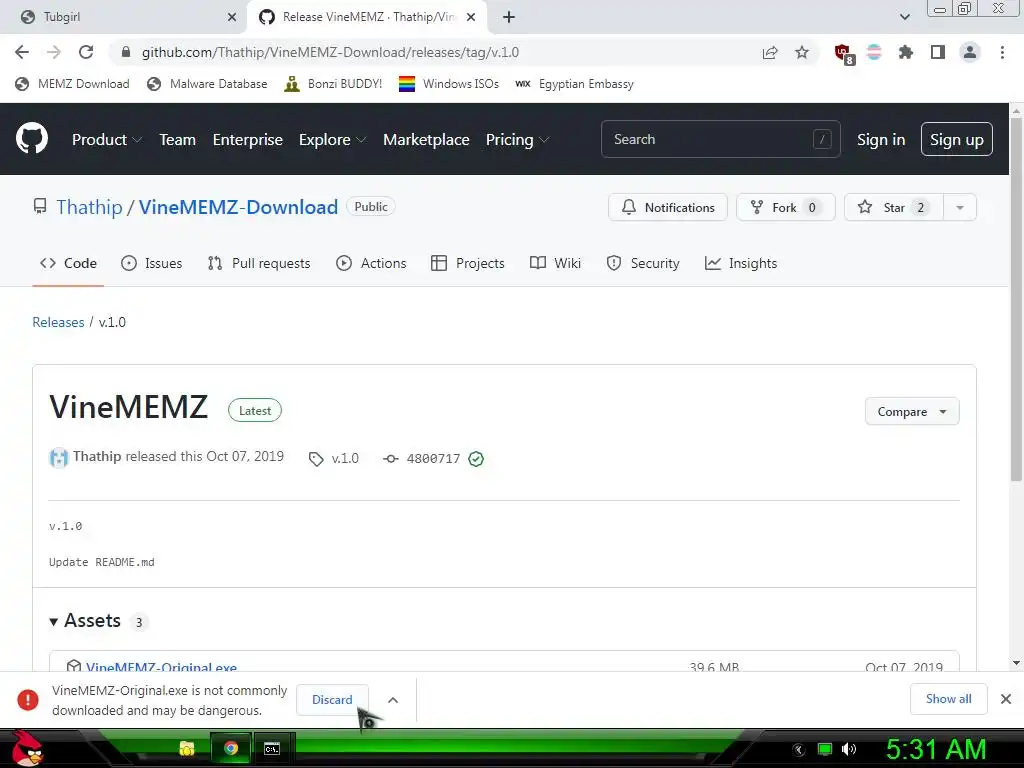
Task: Click the browser forward arrow
Action: coord(54,52)
